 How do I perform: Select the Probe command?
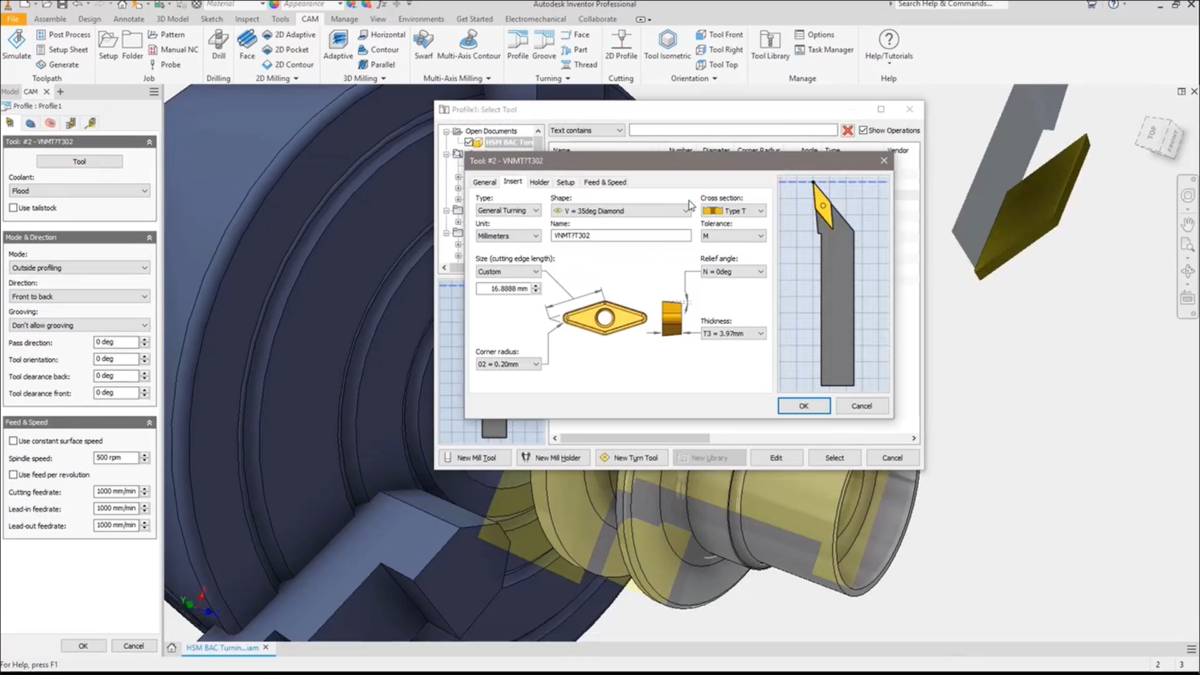coord(165,64)
